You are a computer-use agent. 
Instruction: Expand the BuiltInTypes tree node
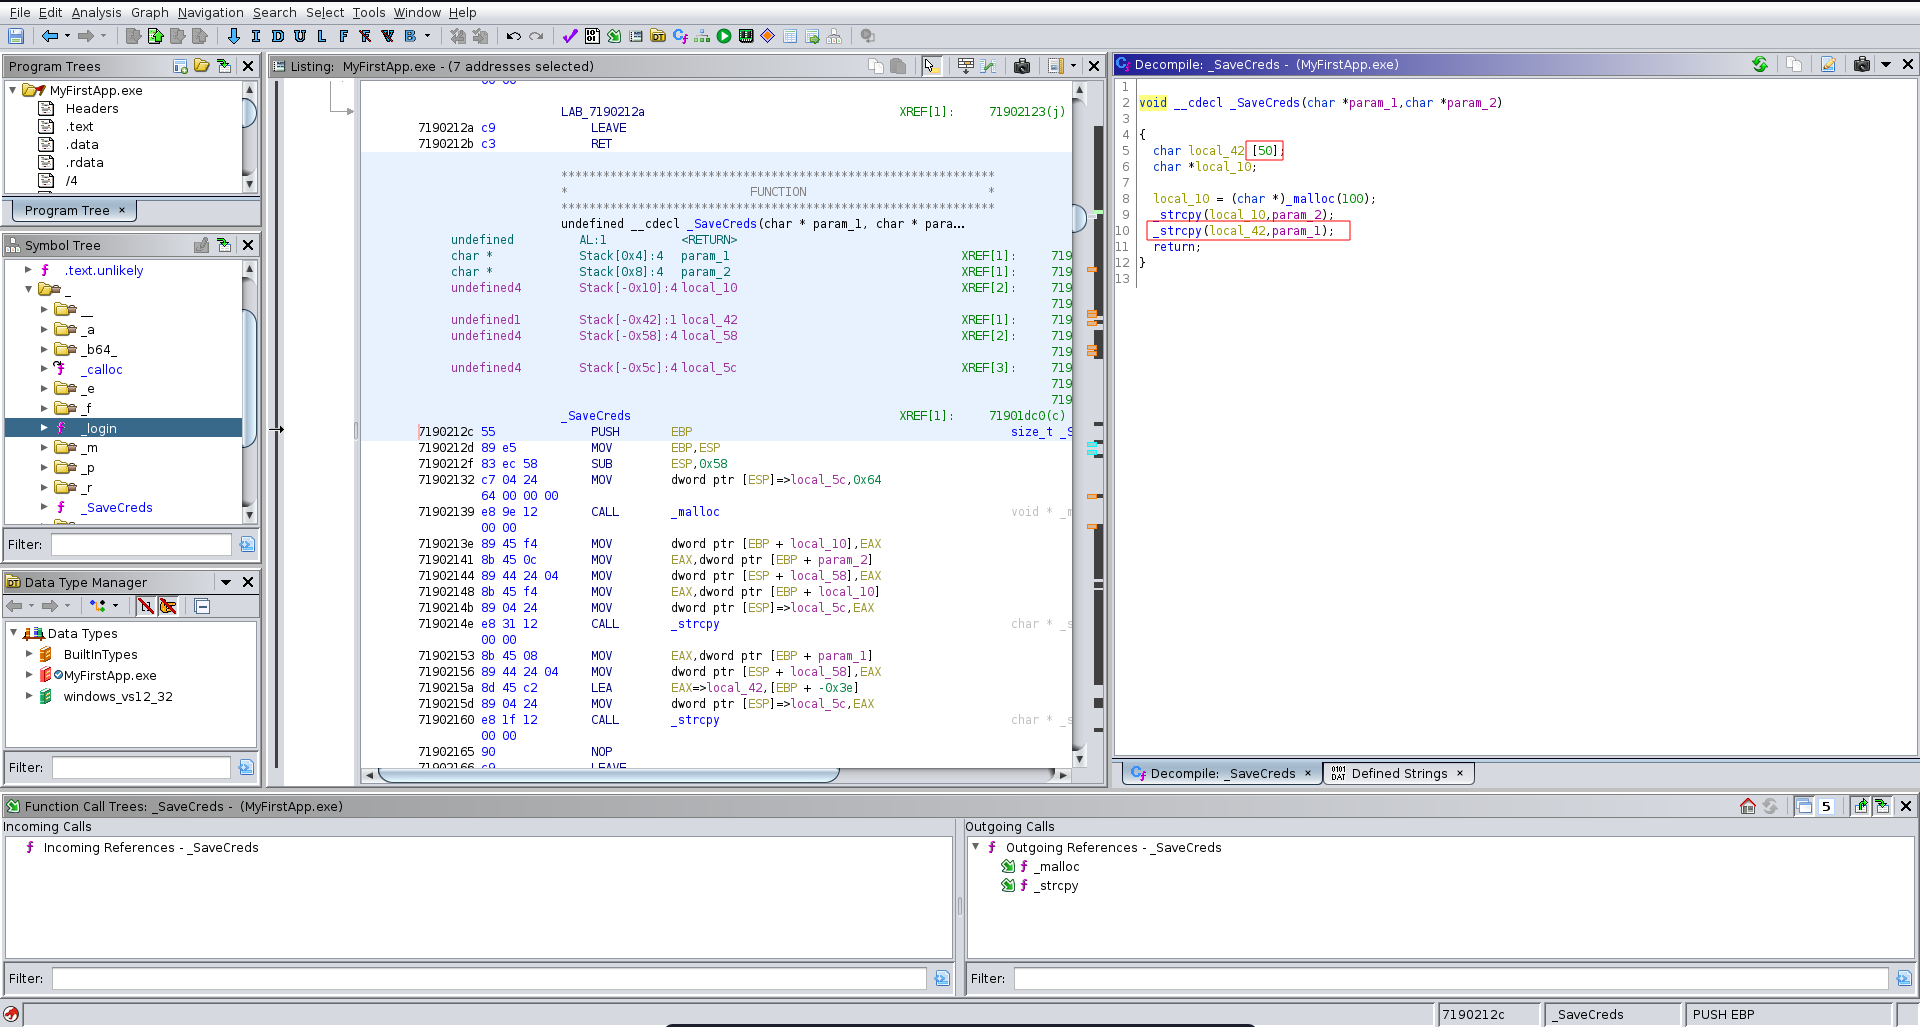tap(29, 654)
